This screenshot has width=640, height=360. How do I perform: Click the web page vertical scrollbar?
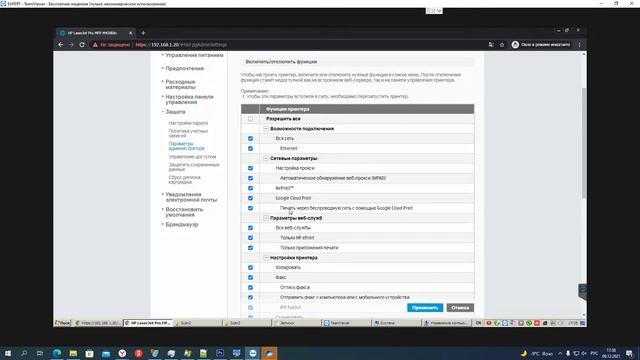tap(584, 143)
